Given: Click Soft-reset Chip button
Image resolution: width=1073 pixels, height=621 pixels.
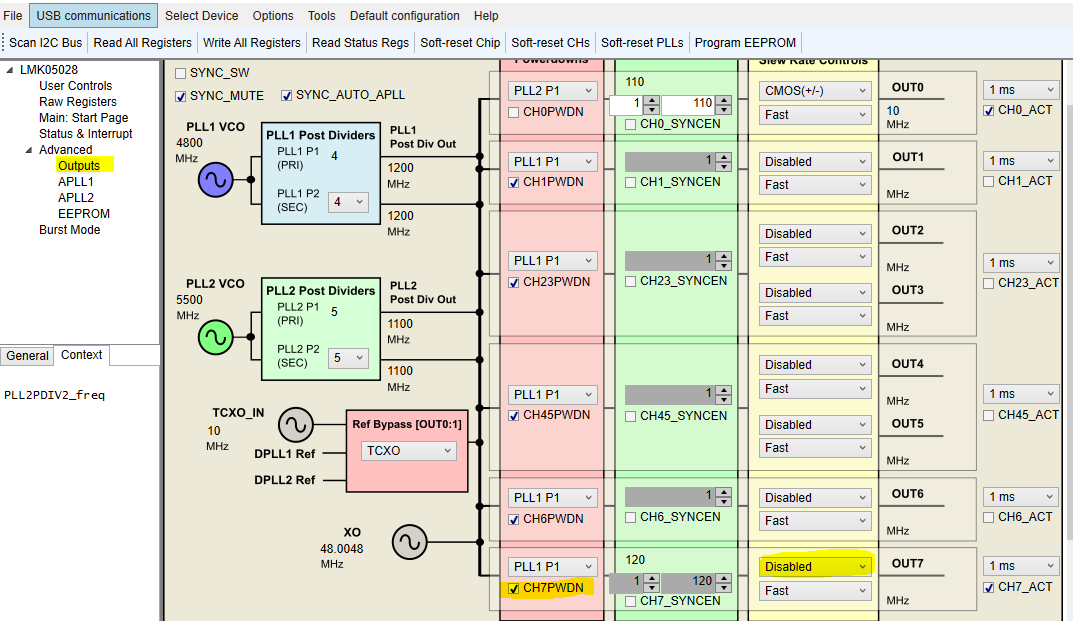Looking at the screenshot, I should pos(460,42).
